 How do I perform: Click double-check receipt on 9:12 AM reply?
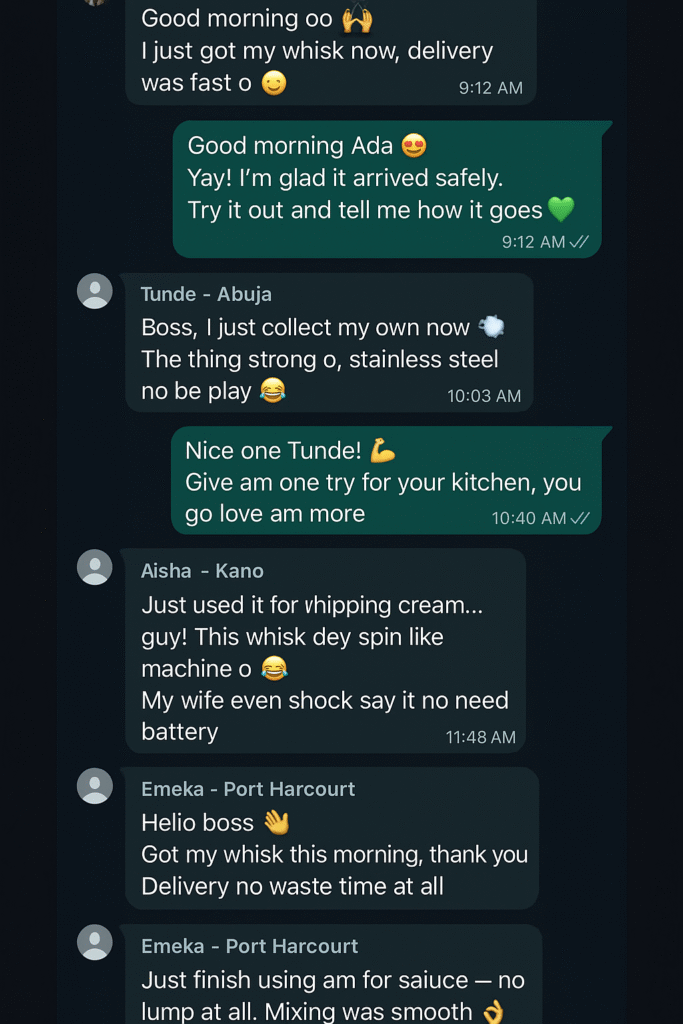579,242
